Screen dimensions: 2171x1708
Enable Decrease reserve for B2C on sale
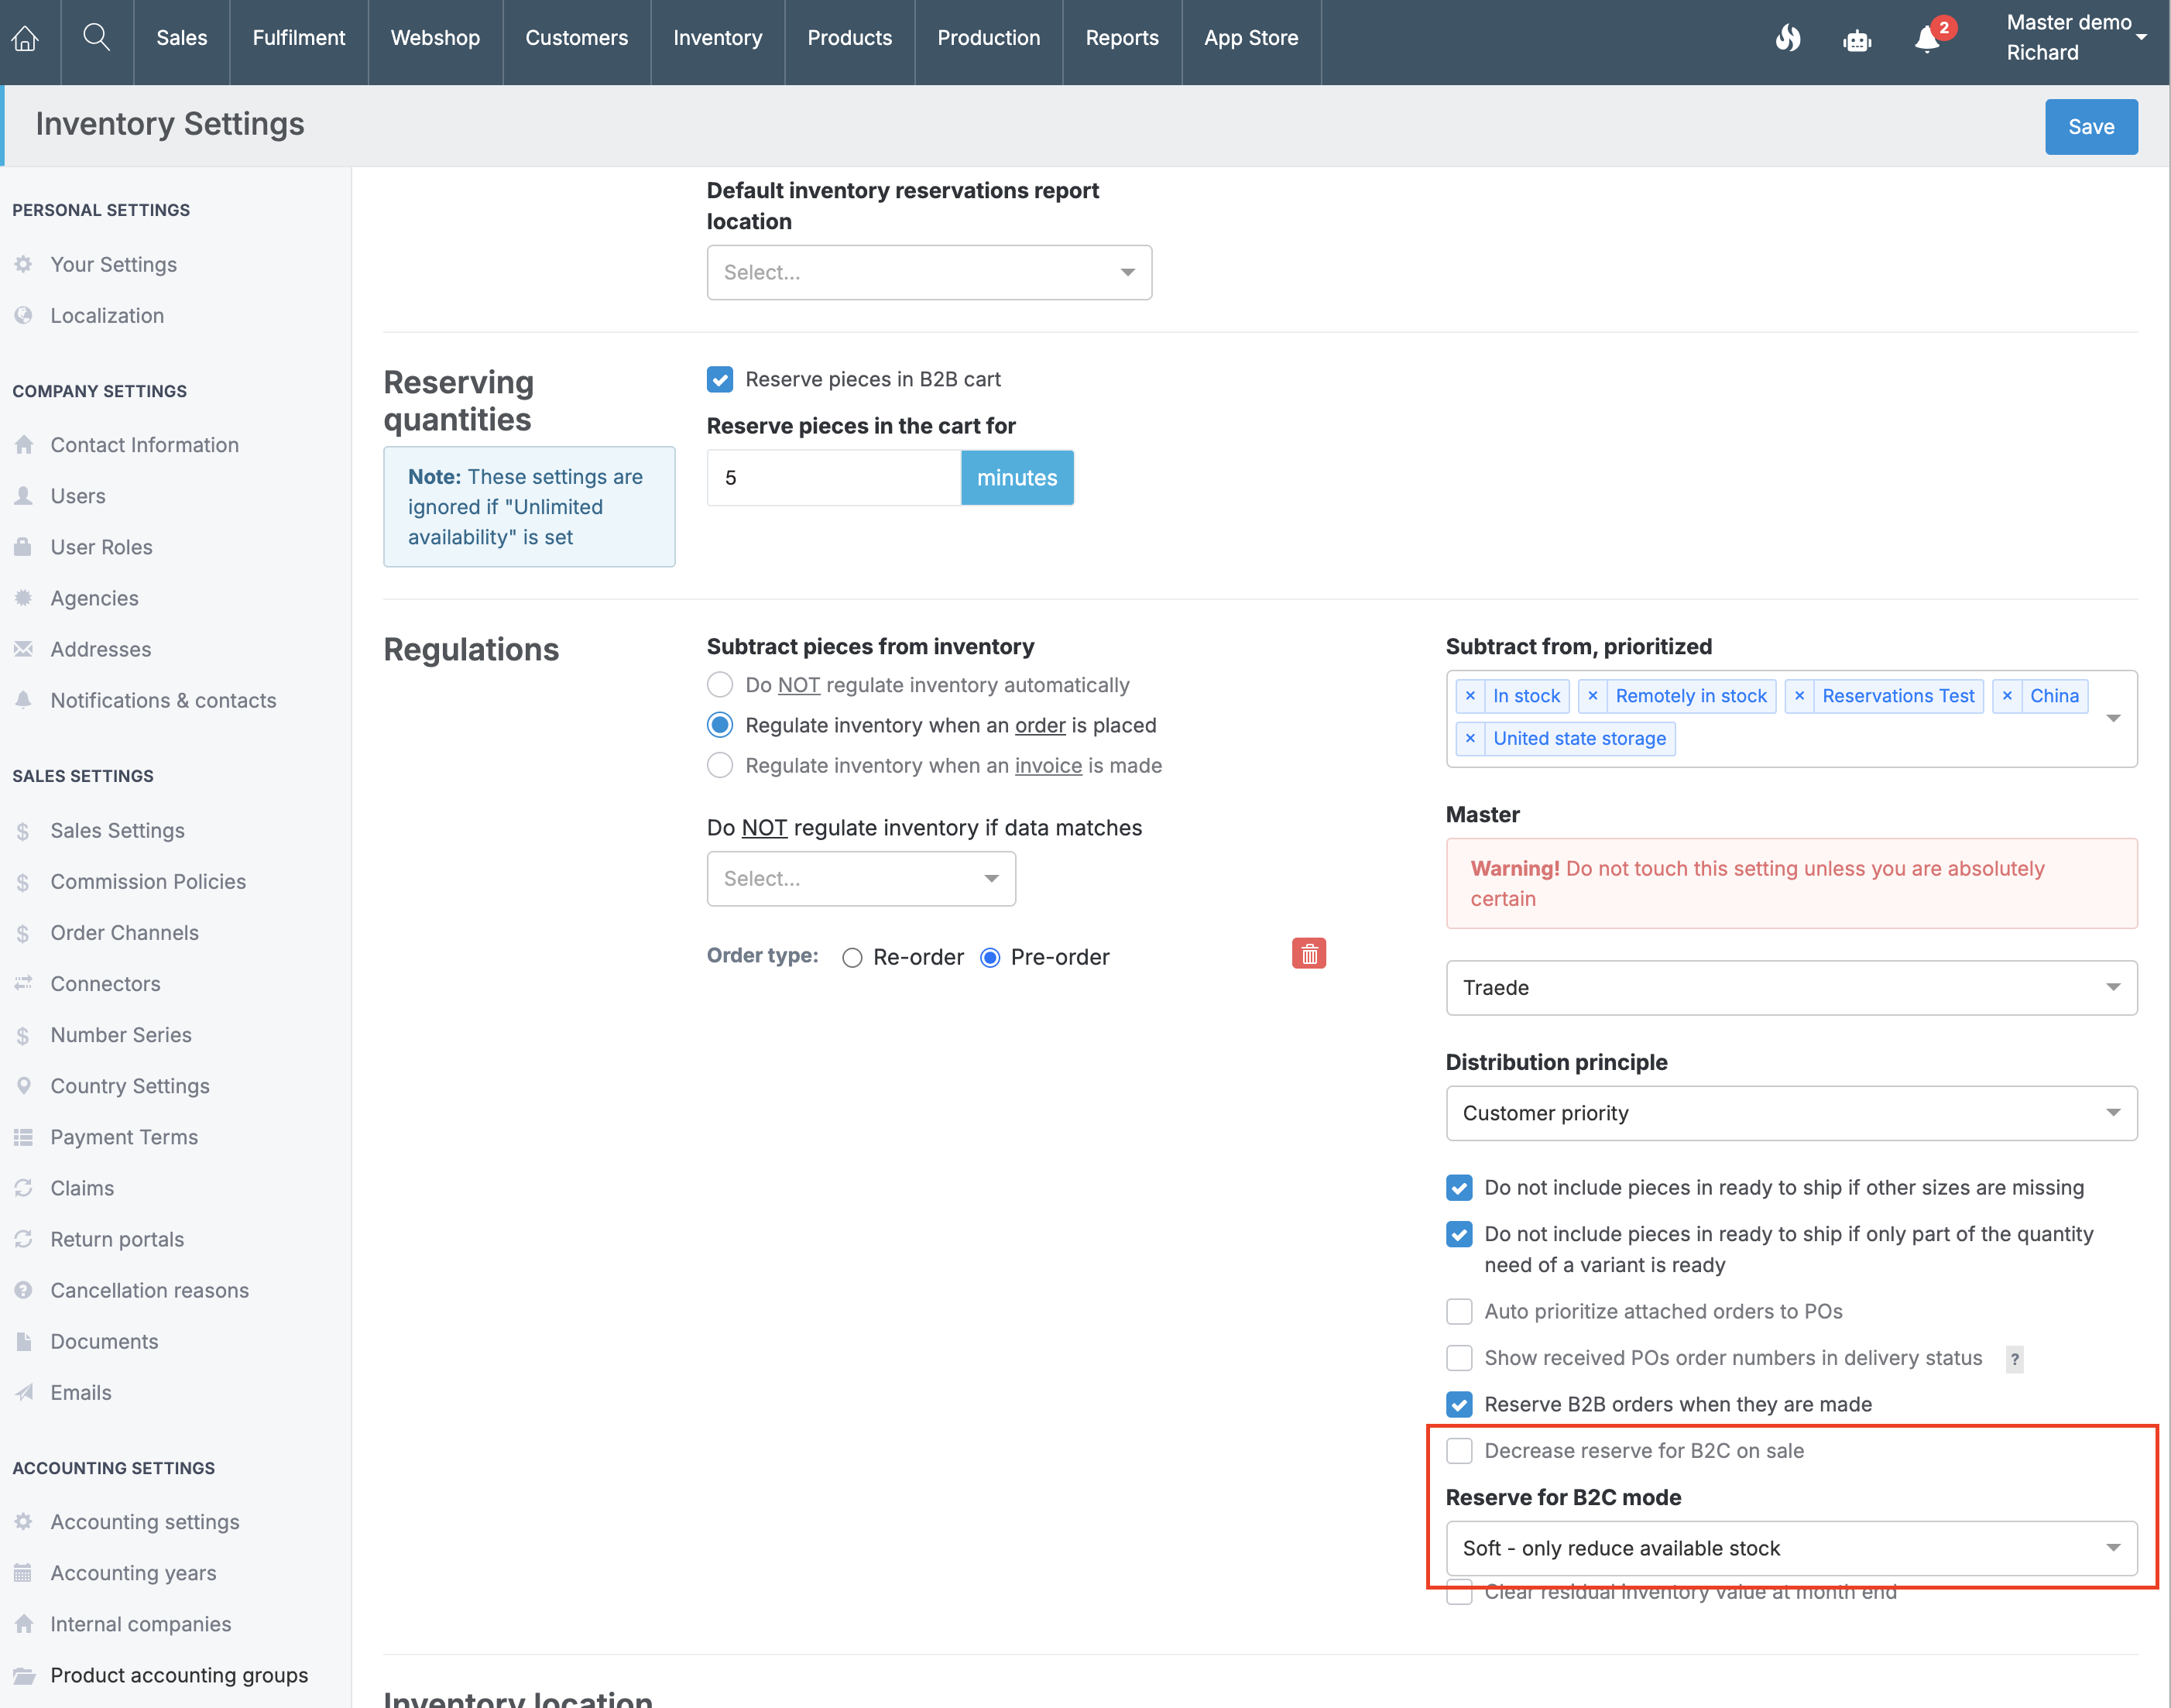click(1459, 1451)
